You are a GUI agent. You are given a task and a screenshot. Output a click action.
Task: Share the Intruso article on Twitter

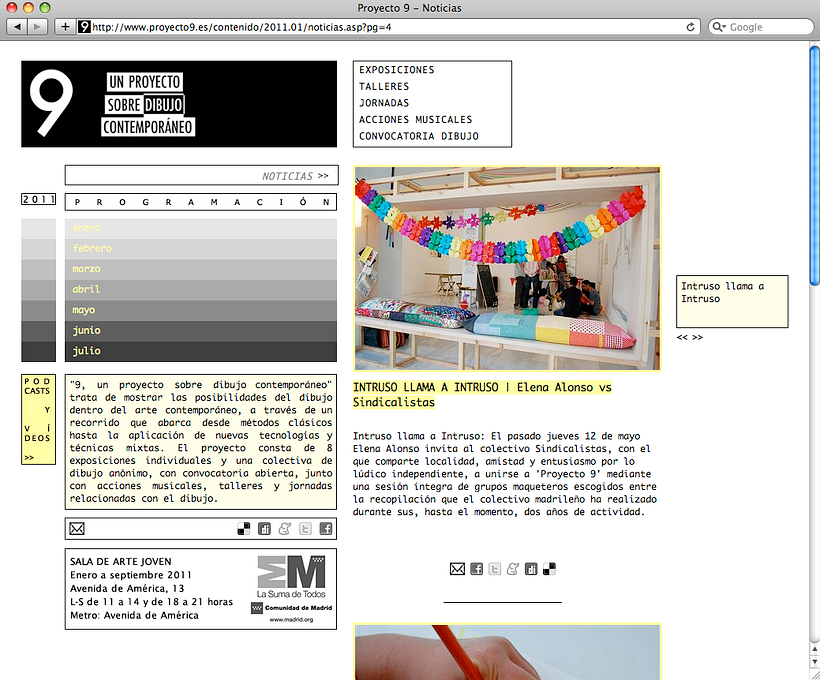point(496,568)
